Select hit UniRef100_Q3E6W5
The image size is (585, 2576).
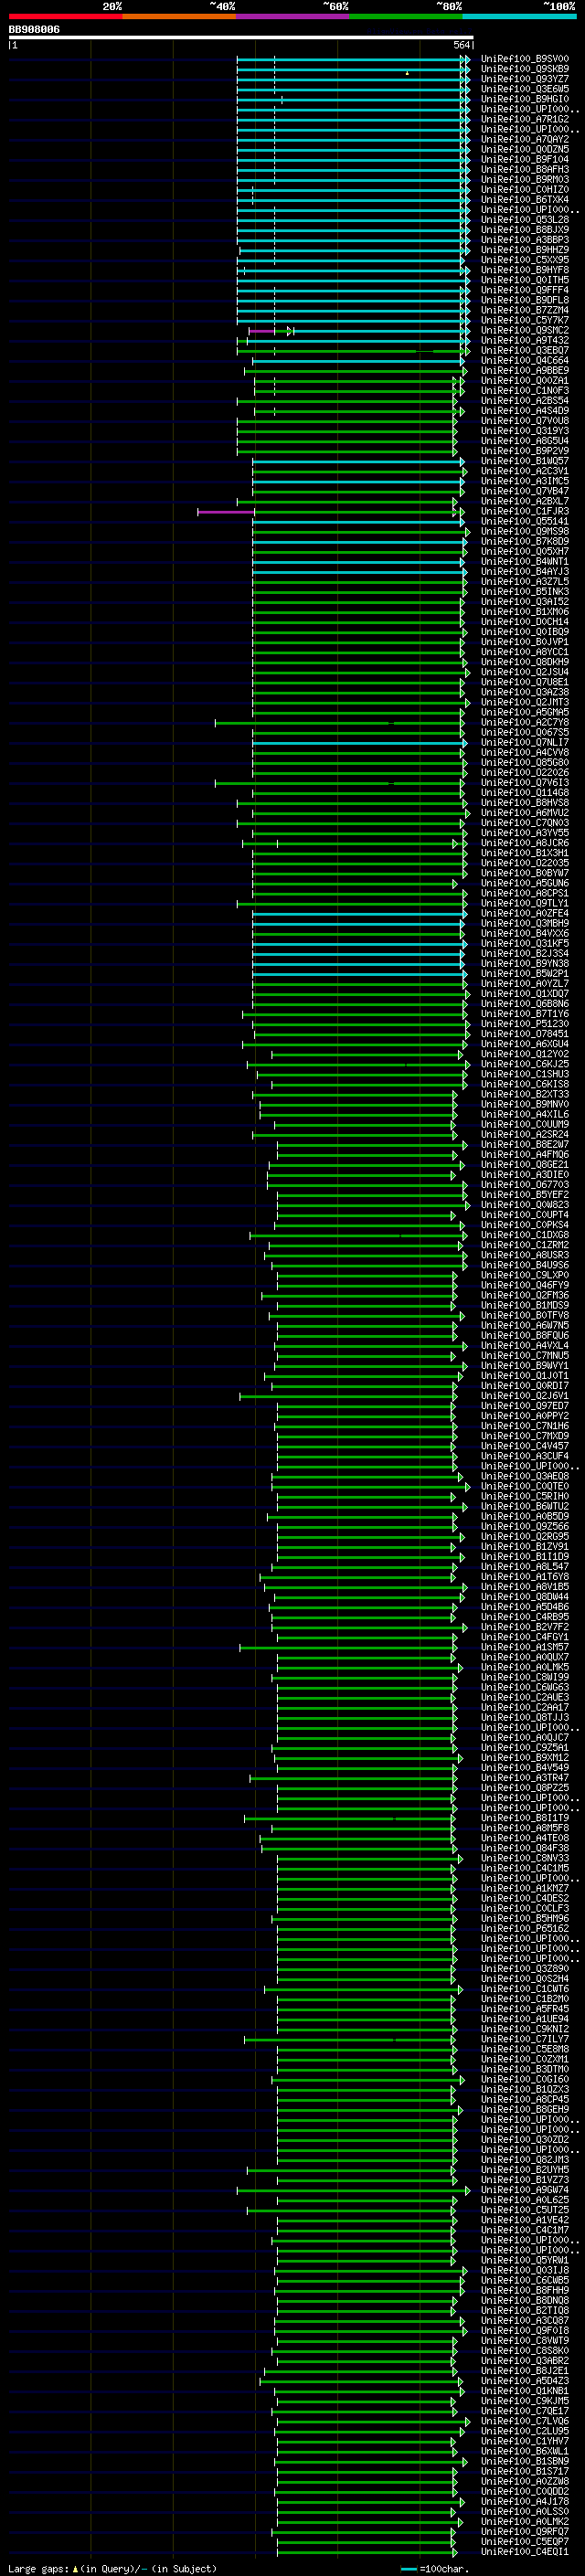coord(524,89)
